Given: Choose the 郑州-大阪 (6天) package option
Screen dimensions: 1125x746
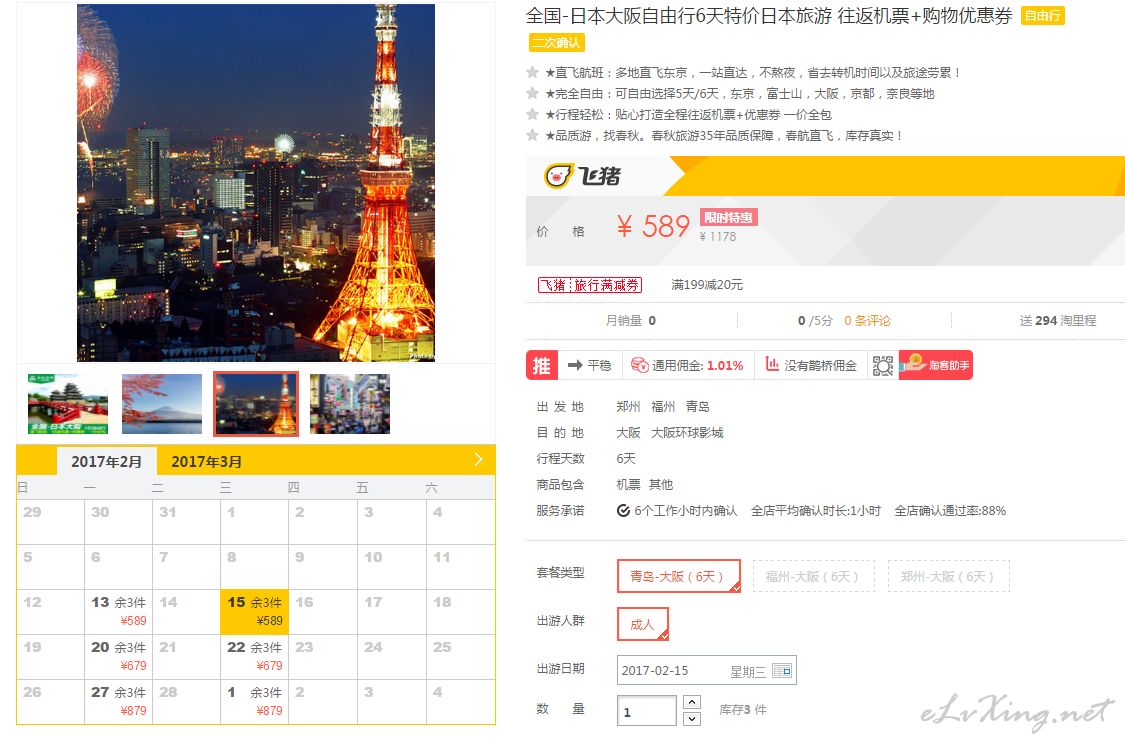Looking at the screenshot, I should pos(949,576).
